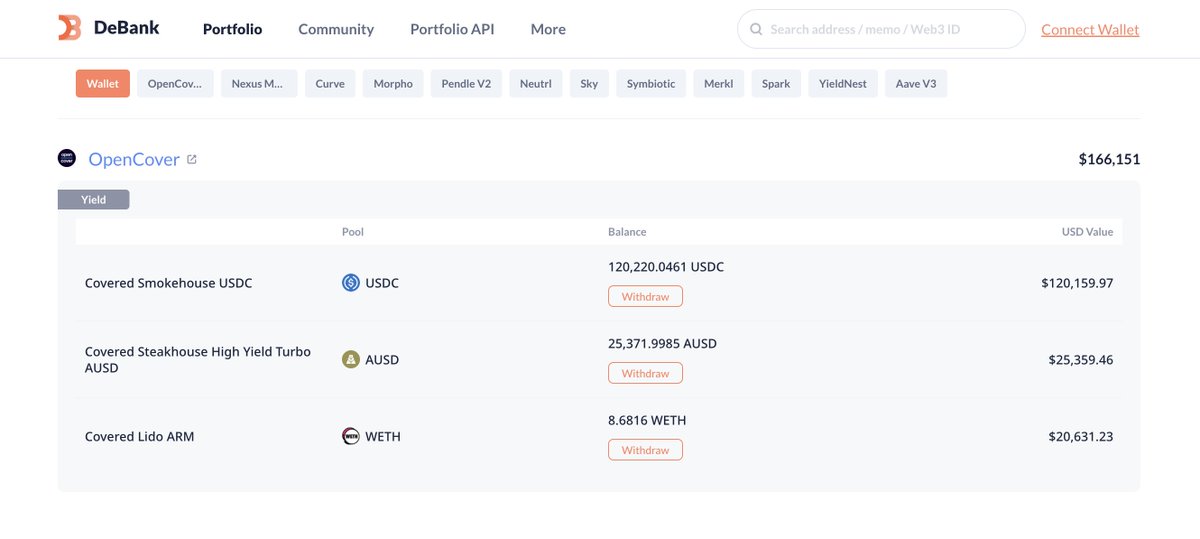Screen dimensions: 1200x539
Task: Select the Sky filter tab
Action: (589, 84)
